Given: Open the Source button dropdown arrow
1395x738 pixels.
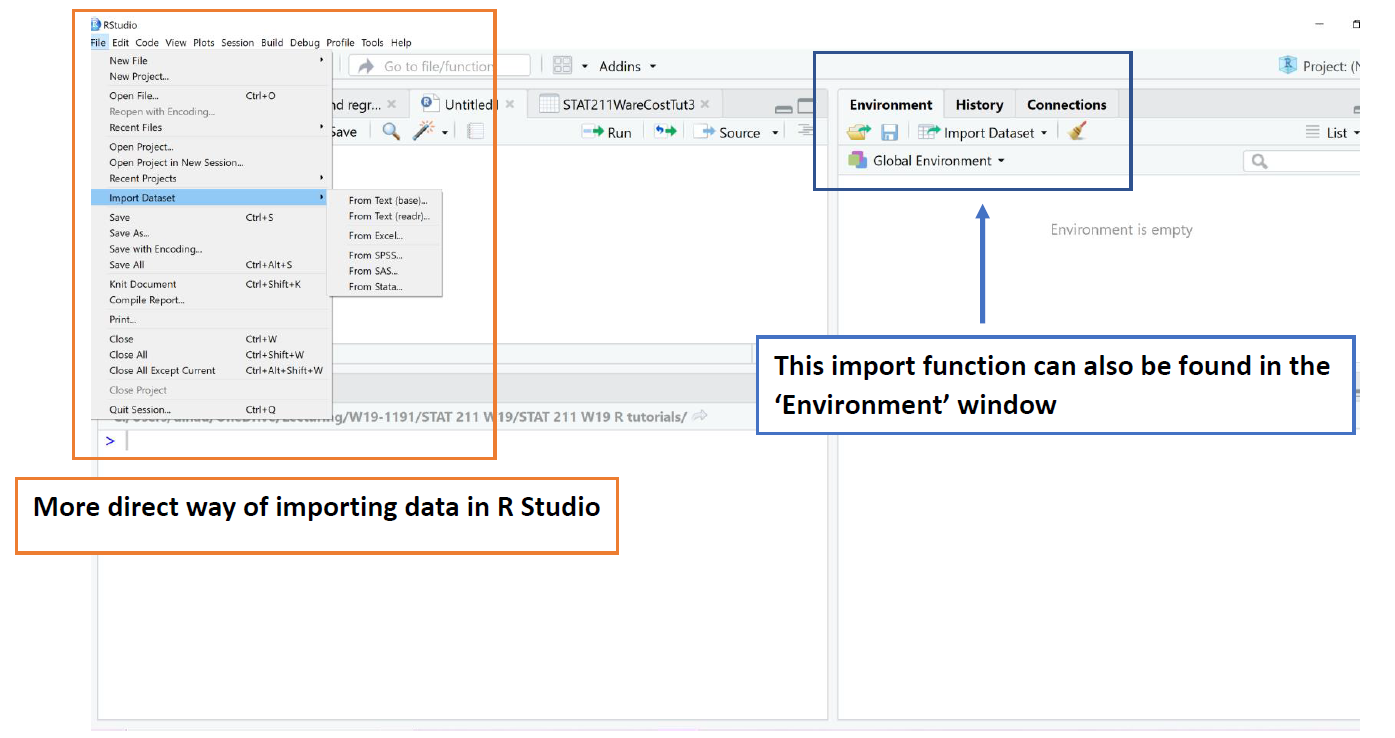Looking at the screenshot, I should (775, 132).
